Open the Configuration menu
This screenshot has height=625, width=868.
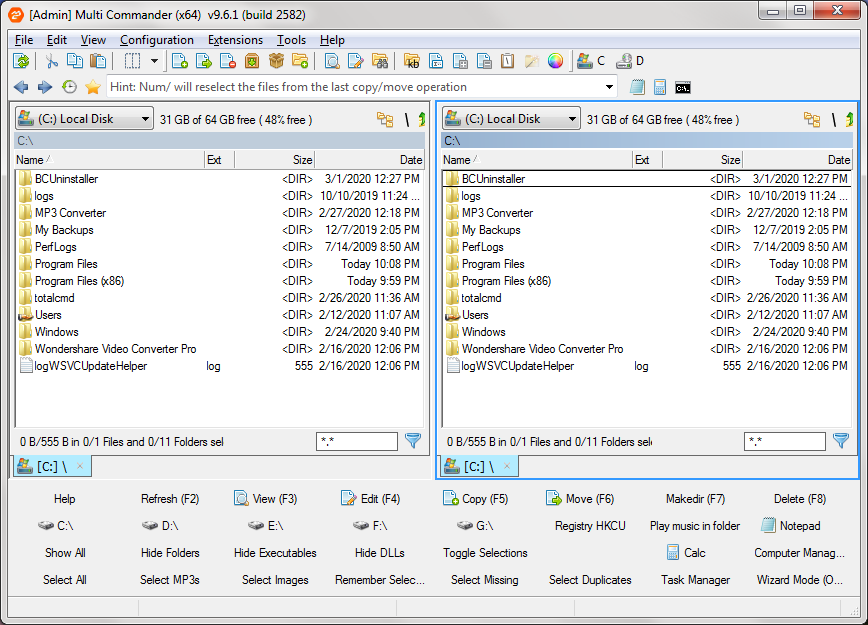pos(157,40)
